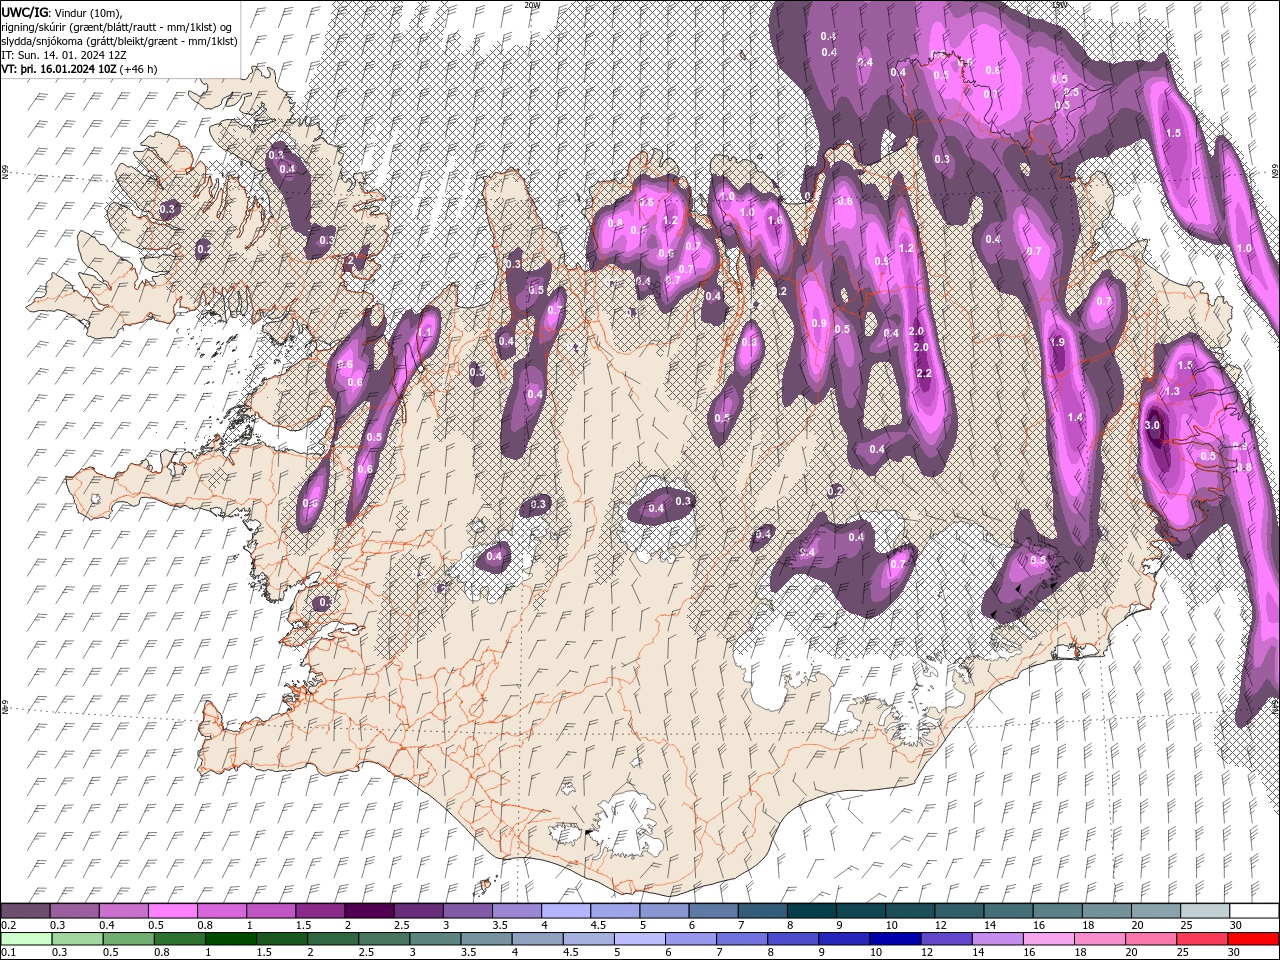Select the light blue snow swatch starting at 4
Image resolution: width=1280 pixels, height=960 pixels.
pos(565,911)
